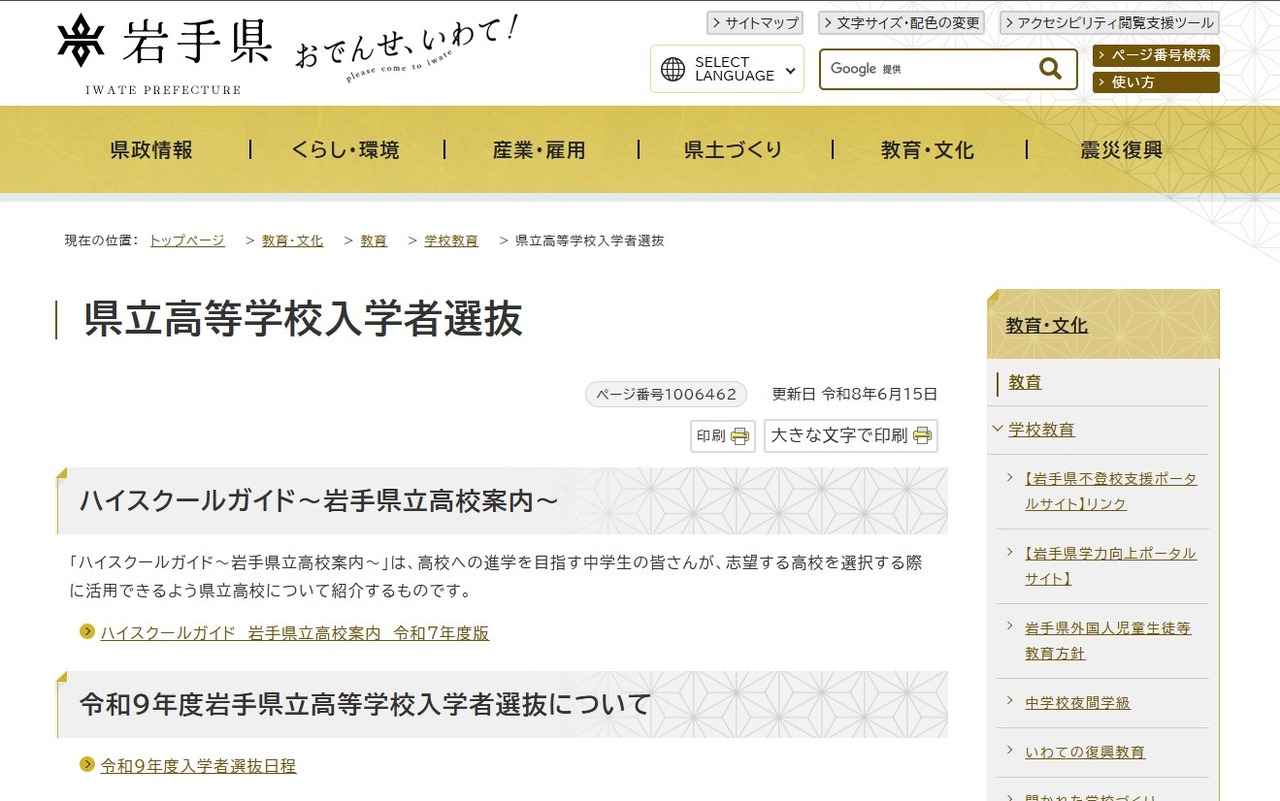The height and width of the screenshot is (801, 1280).
Task: Open ハイスクールガイド 令和7年度版 link
Action: point(295,633)
